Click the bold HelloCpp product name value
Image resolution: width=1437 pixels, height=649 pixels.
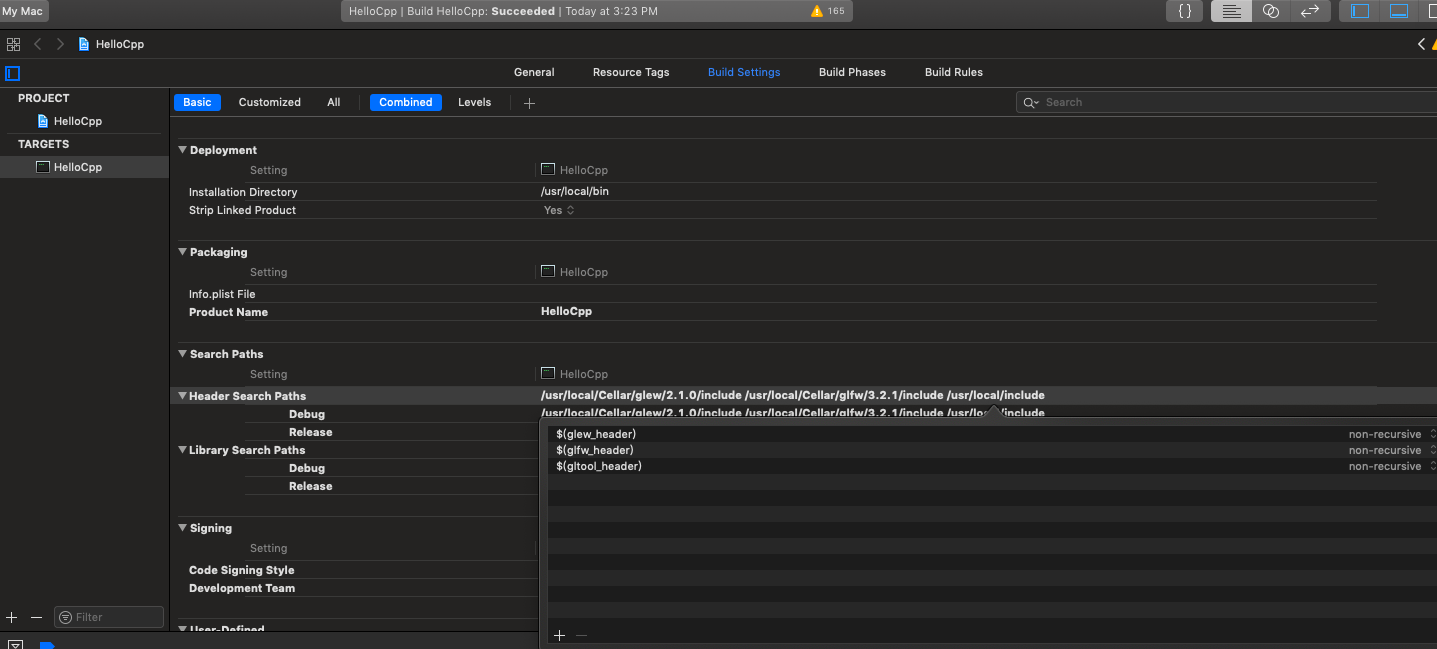point(566,312)
